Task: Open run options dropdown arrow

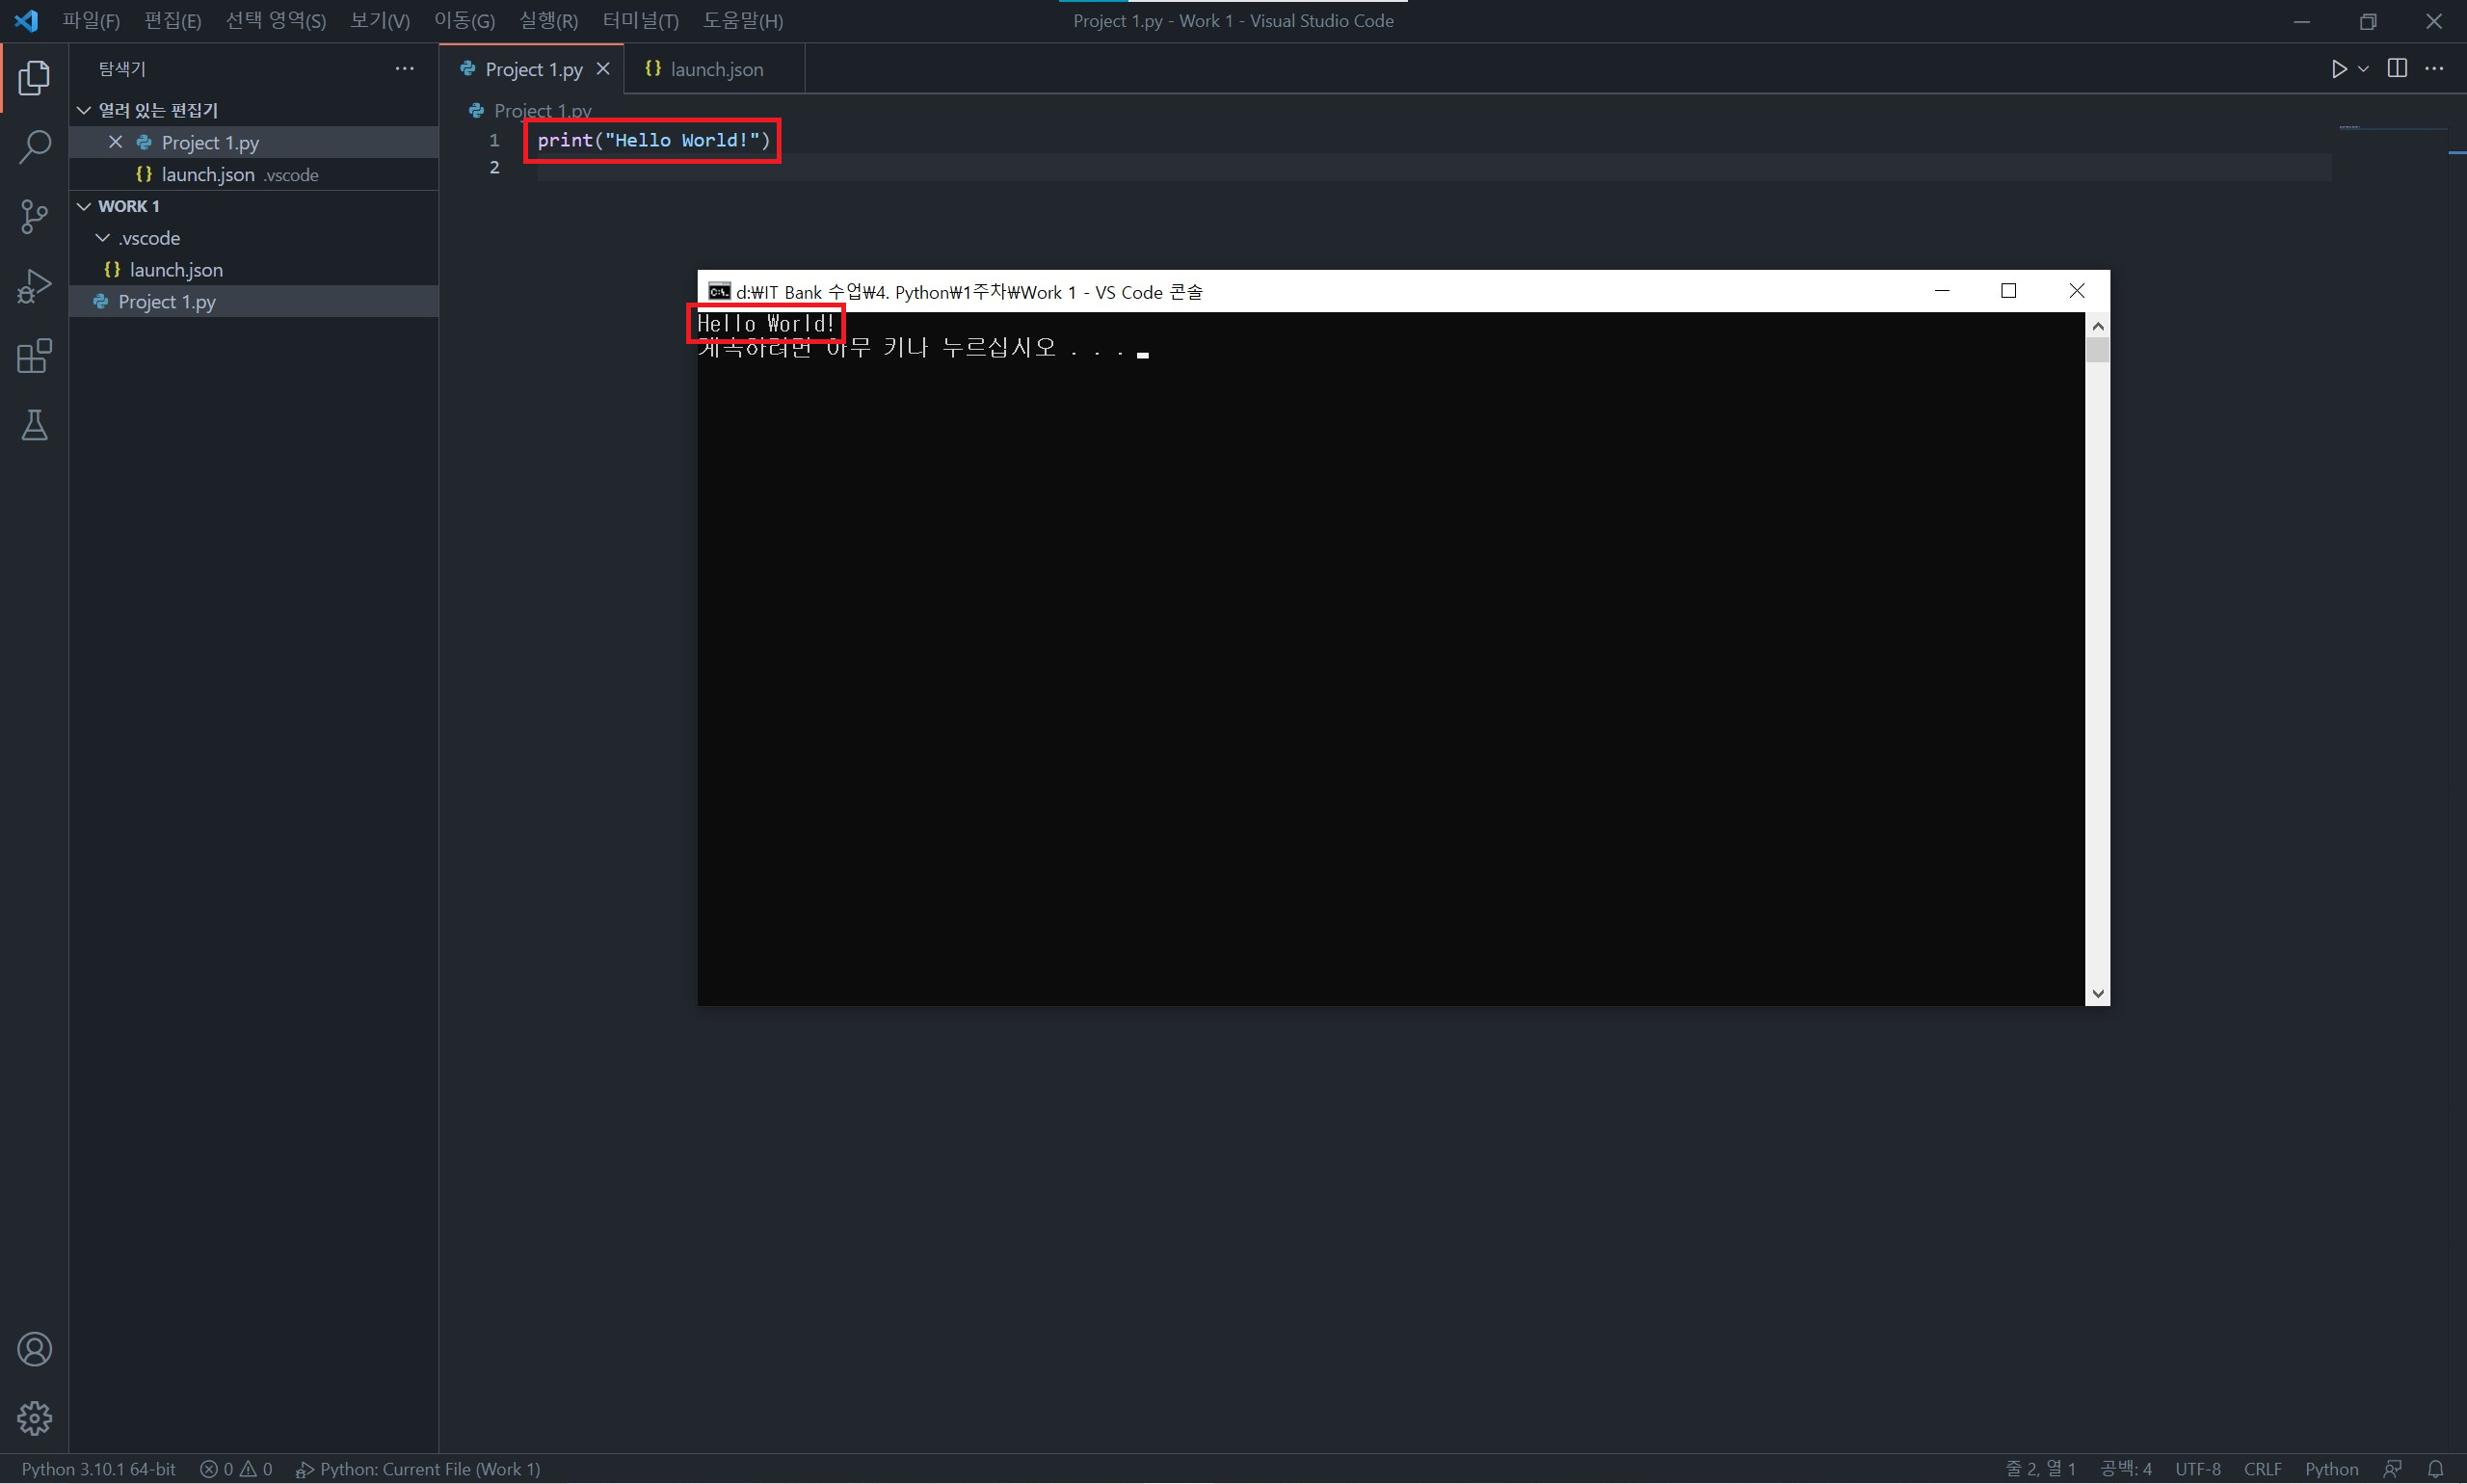Action: [2364, 69]
